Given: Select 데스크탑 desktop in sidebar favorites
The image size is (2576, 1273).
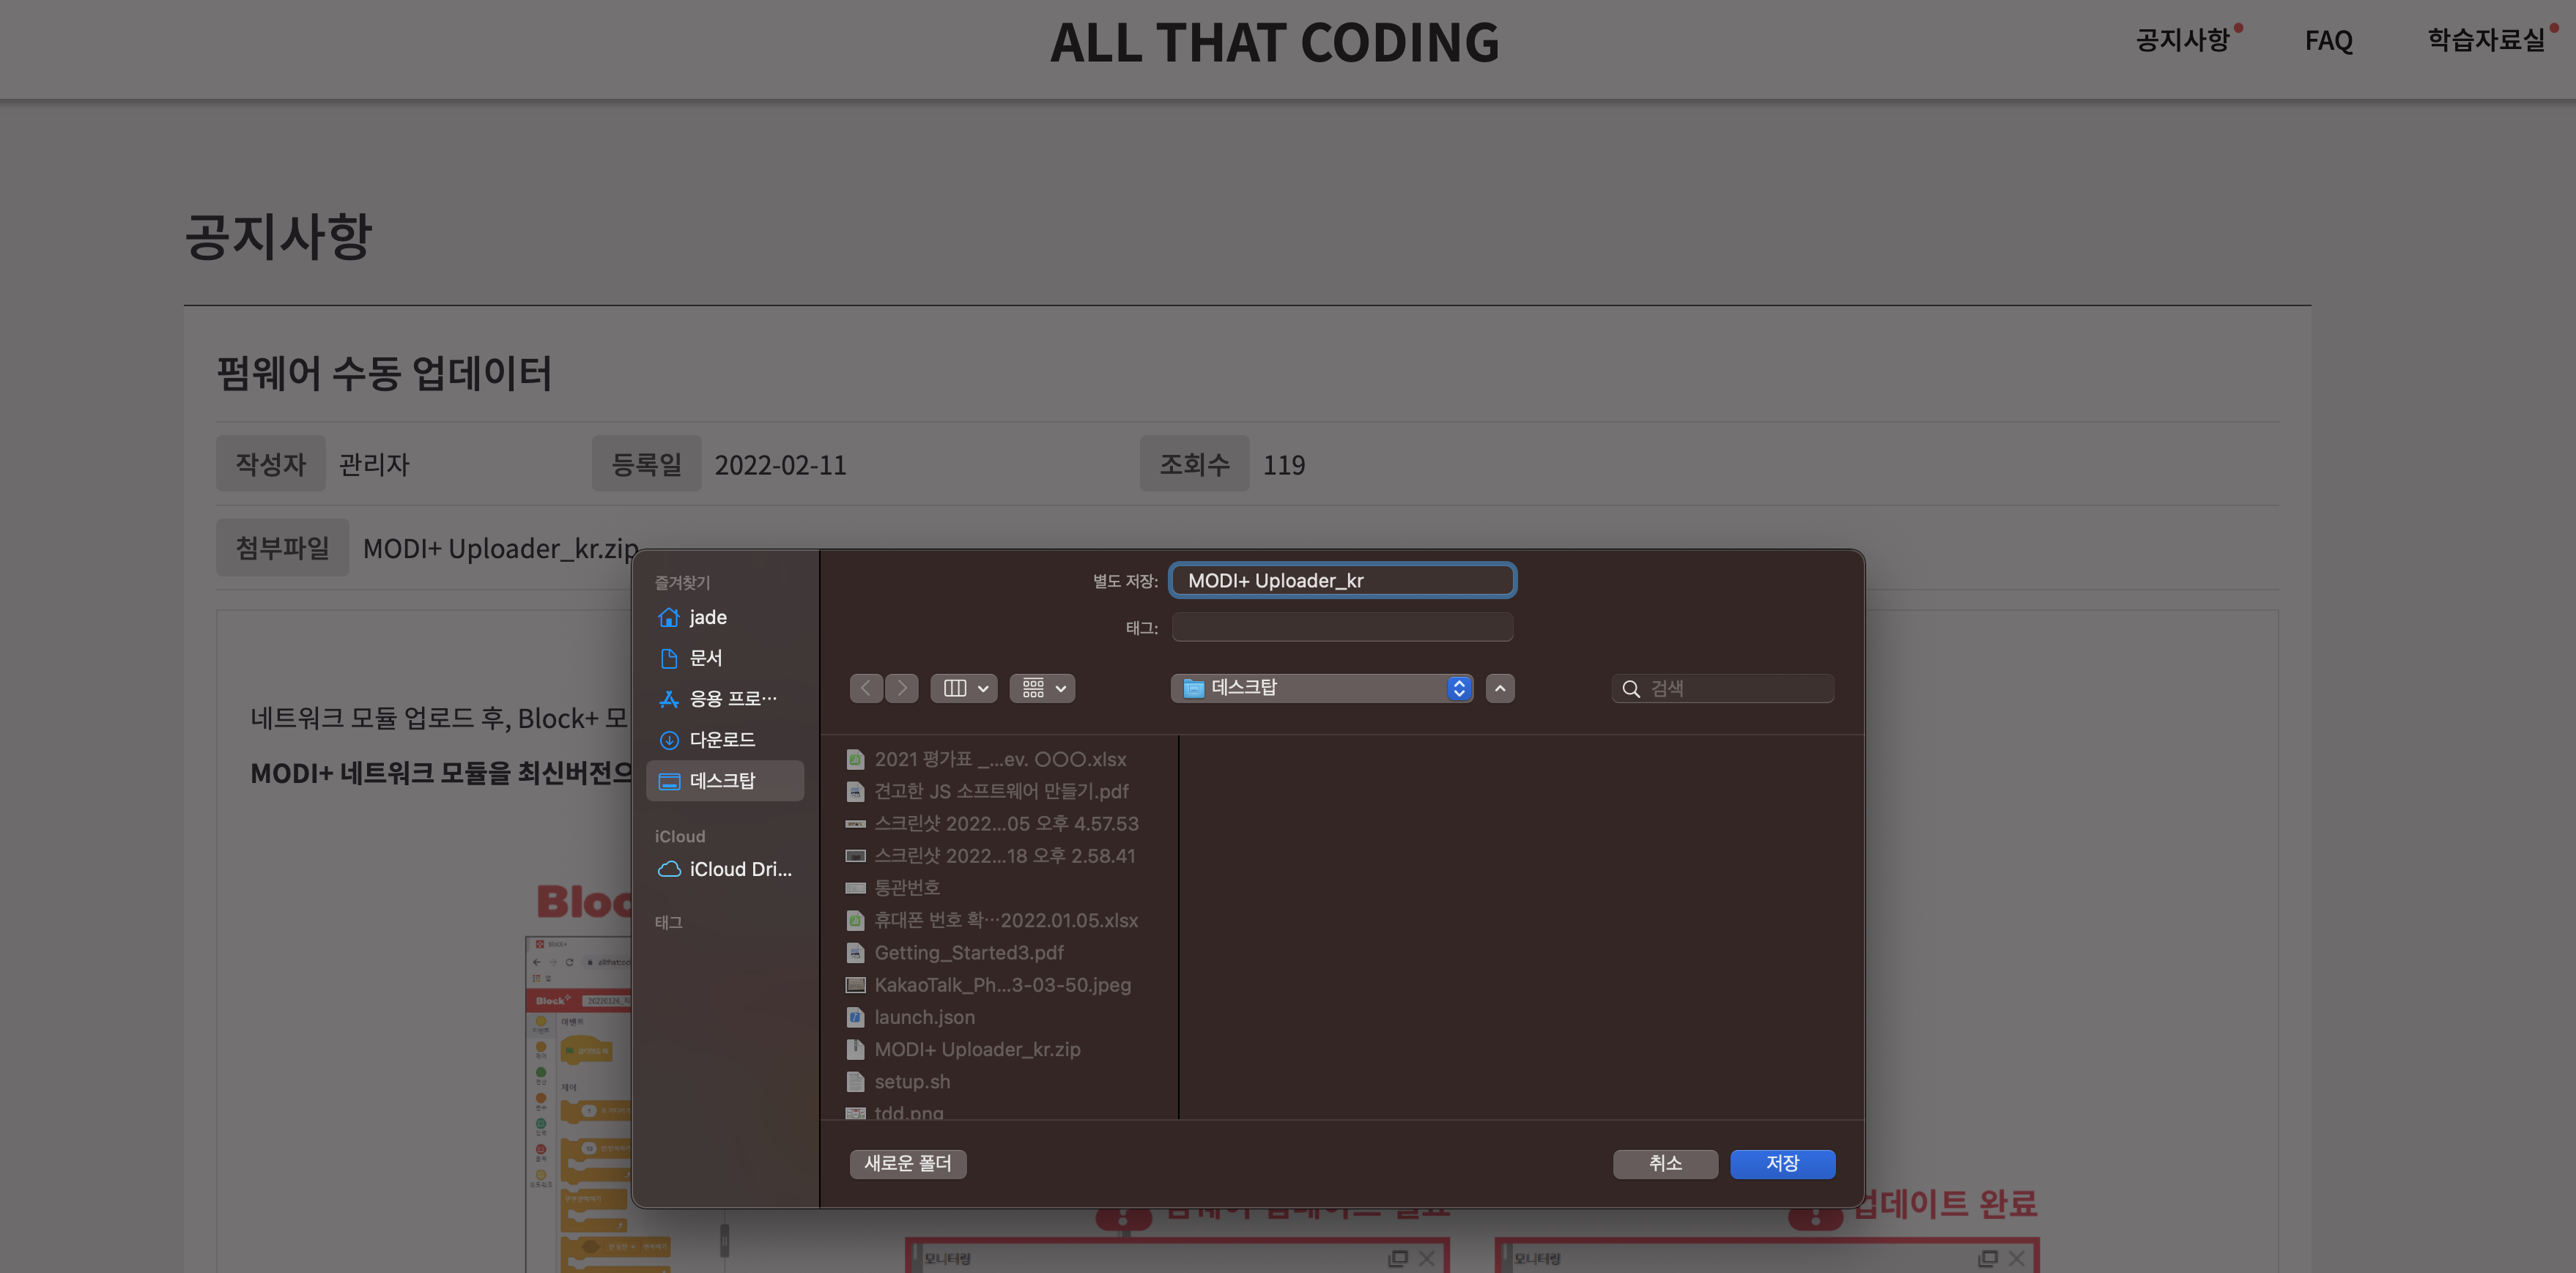Looking at the screenshot, I should click(x=722, y=781).
